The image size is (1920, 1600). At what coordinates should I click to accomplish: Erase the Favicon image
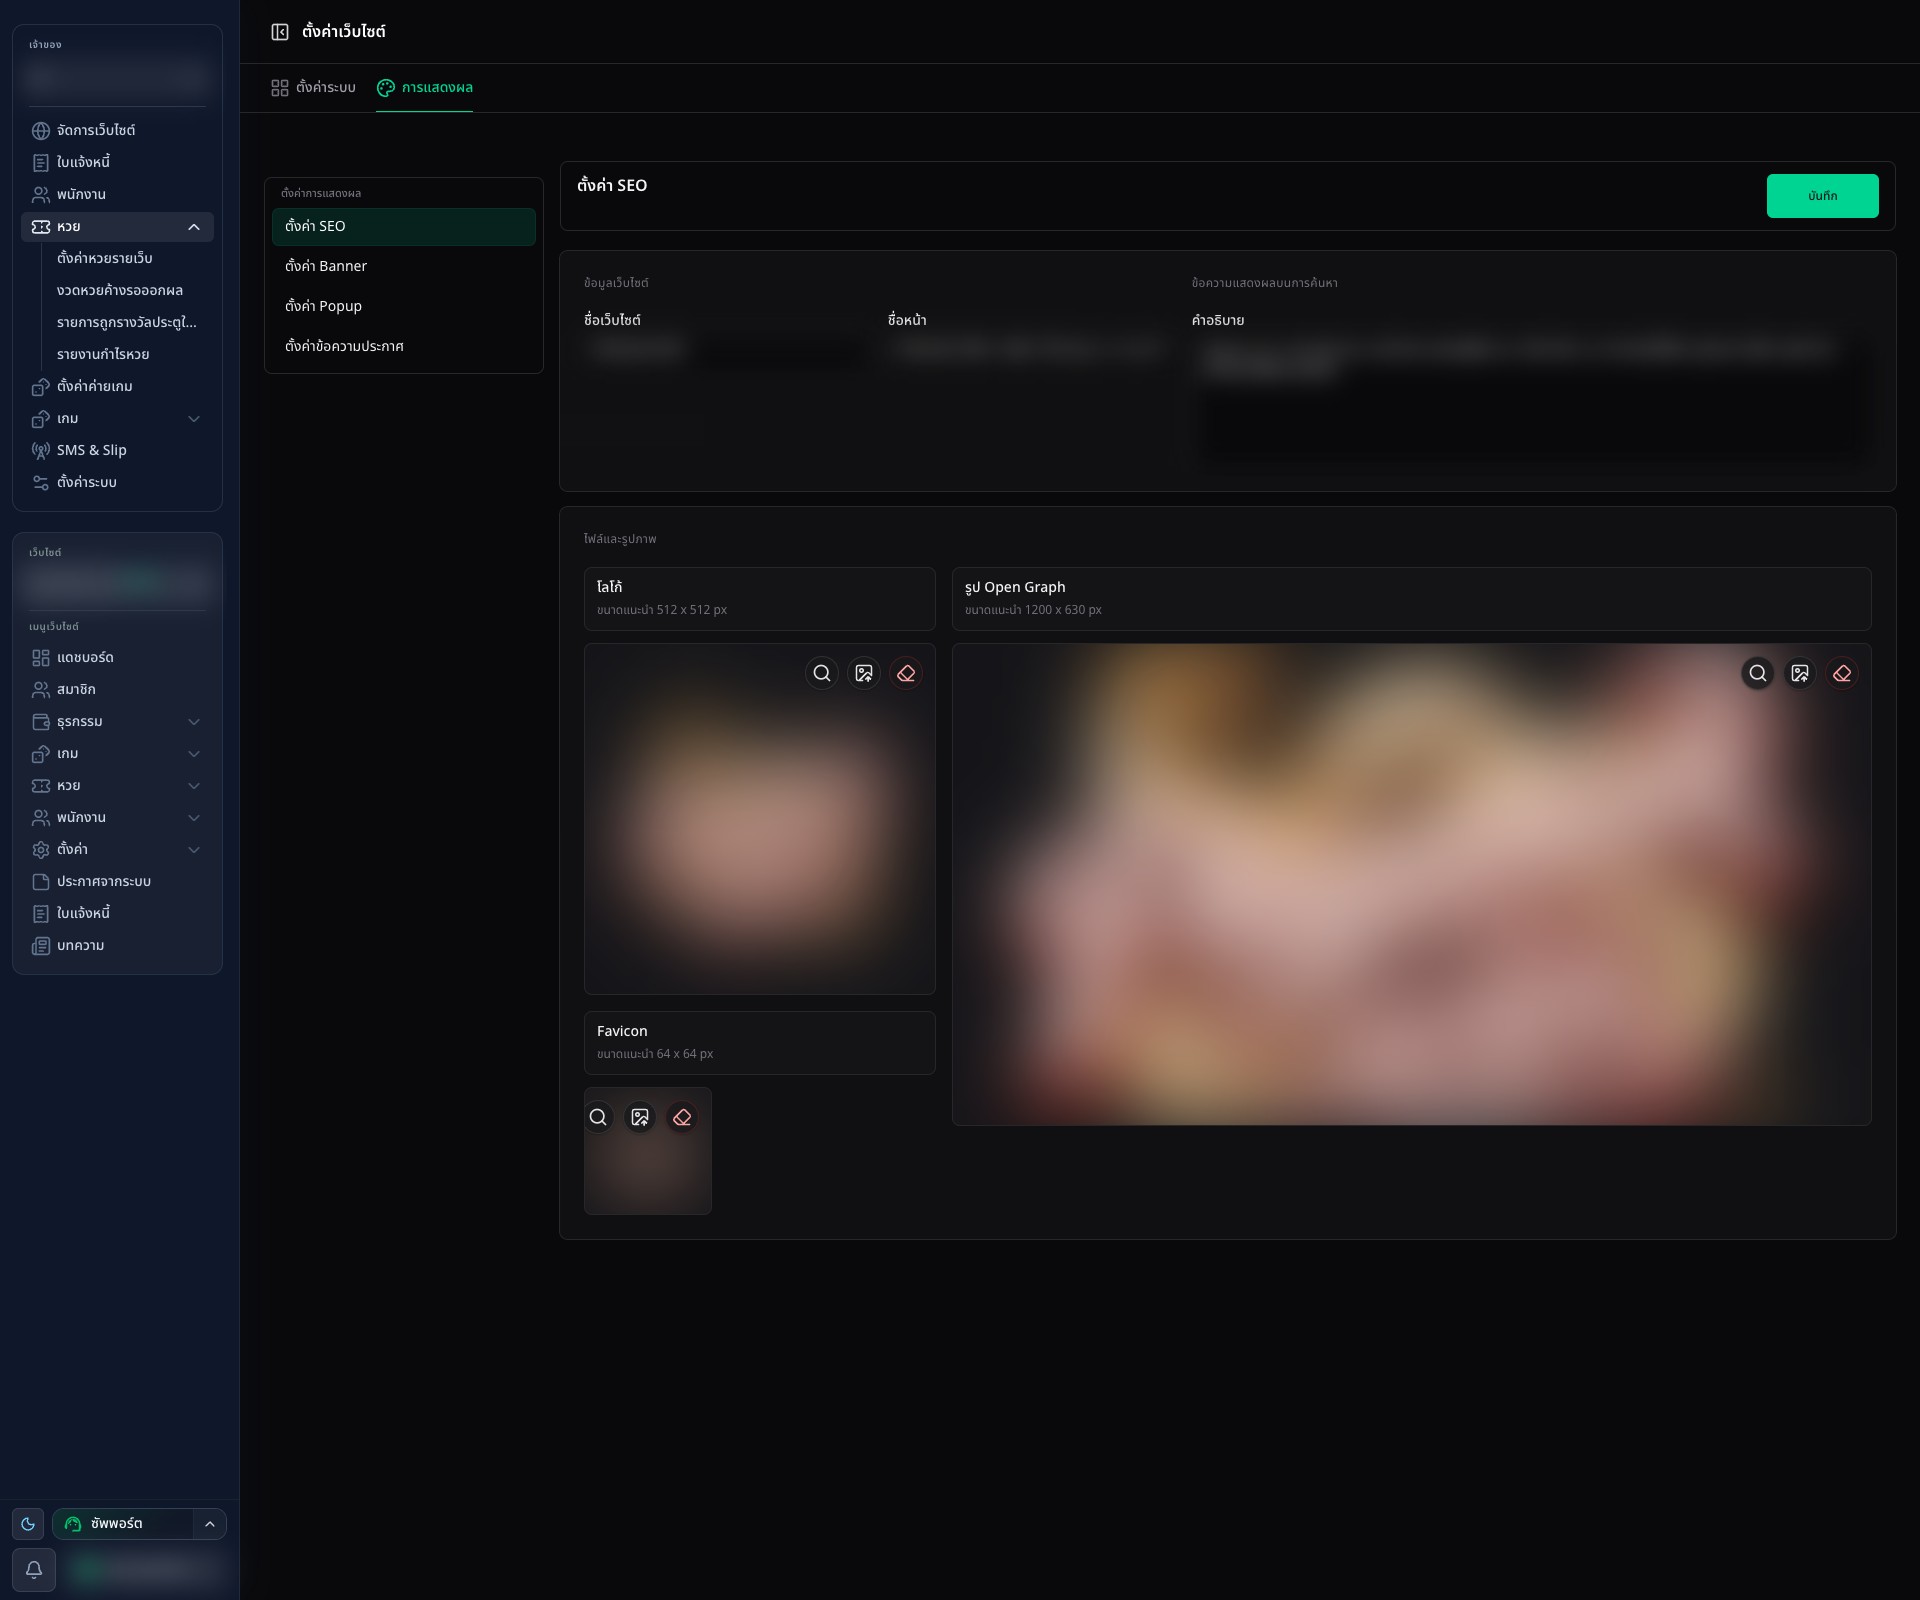(x=682, y=1117)
